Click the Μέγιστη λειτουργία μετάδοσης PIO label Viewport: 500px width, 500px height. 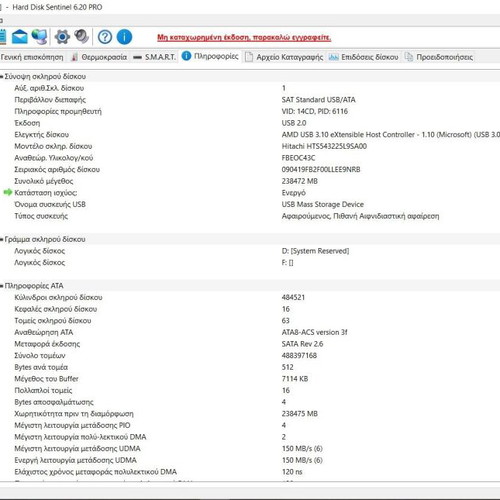[x=72, y=425]
